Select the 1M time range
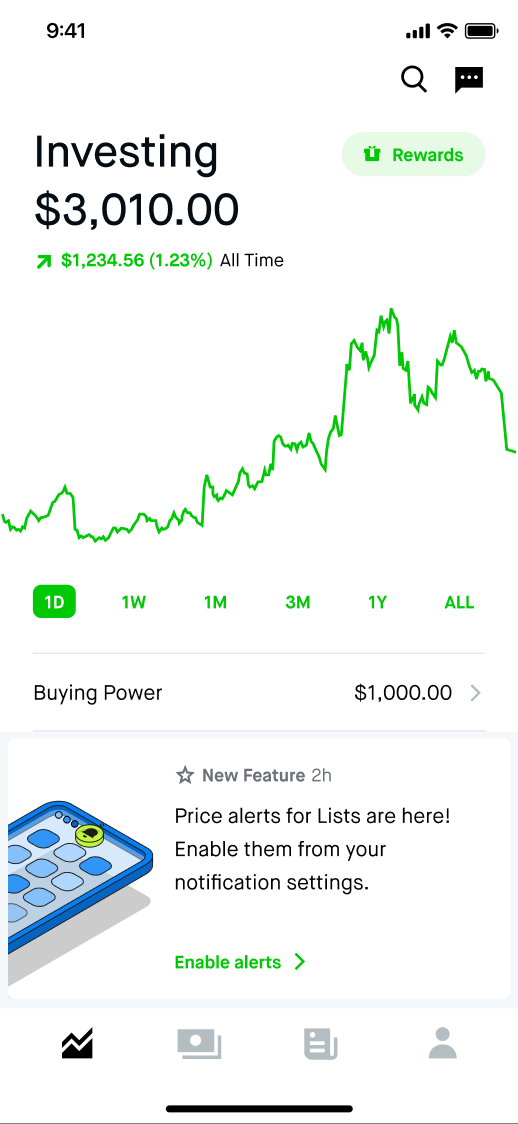This screenshot has width=518, height=1124. tap(215, 602)
